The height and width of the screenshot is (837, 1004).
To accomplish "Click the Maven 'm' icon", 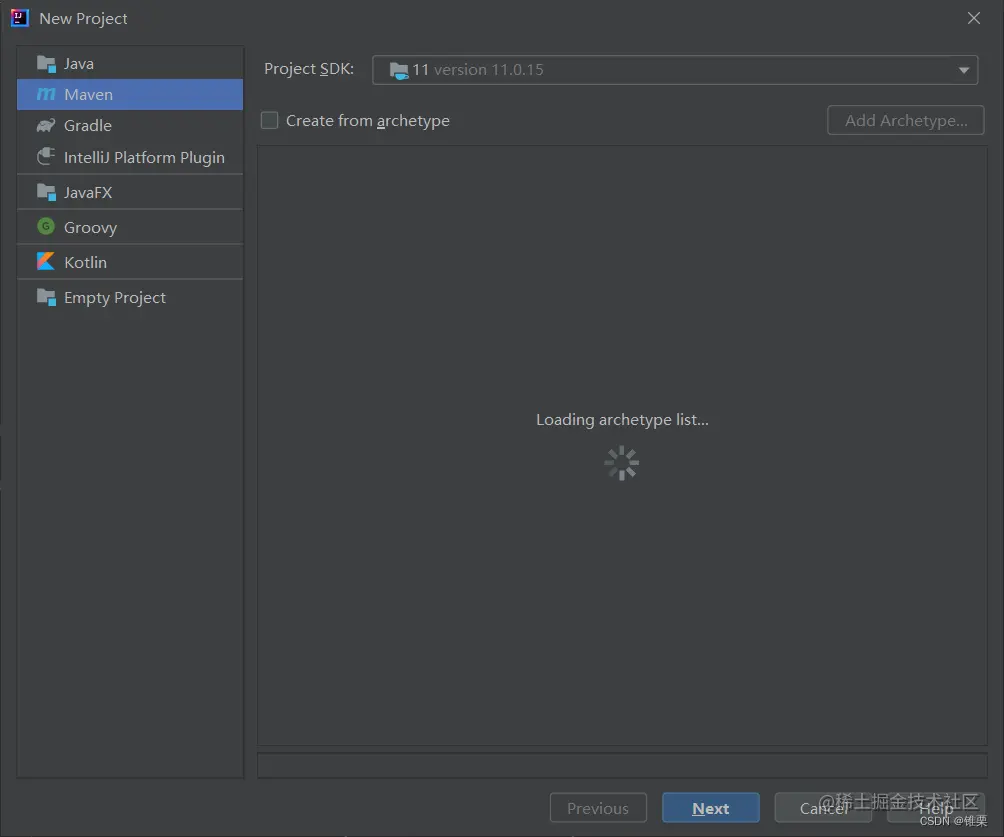I will tap(46, 94).
